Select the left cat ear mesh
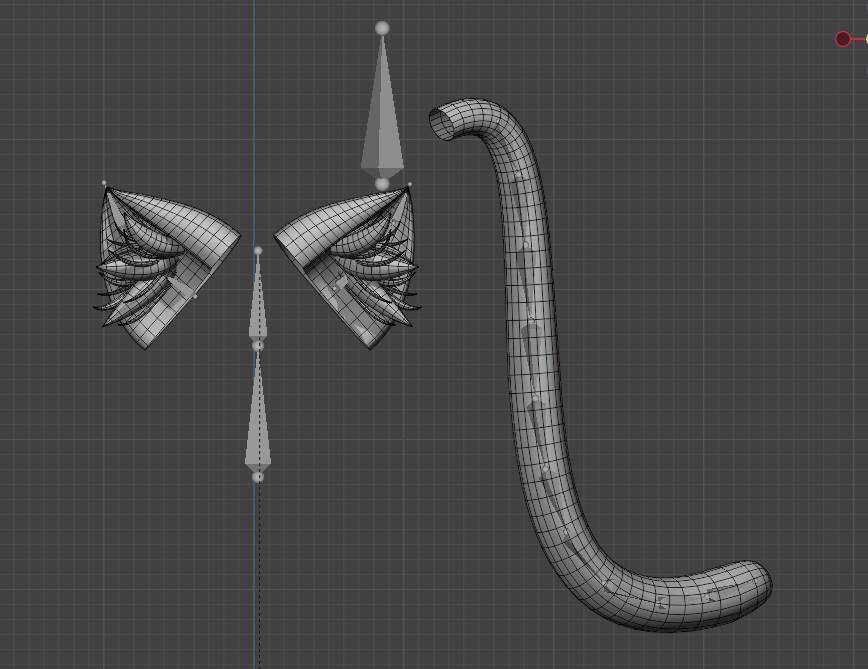The height and width of the screenshot is (669, 868). coord(166,266)
